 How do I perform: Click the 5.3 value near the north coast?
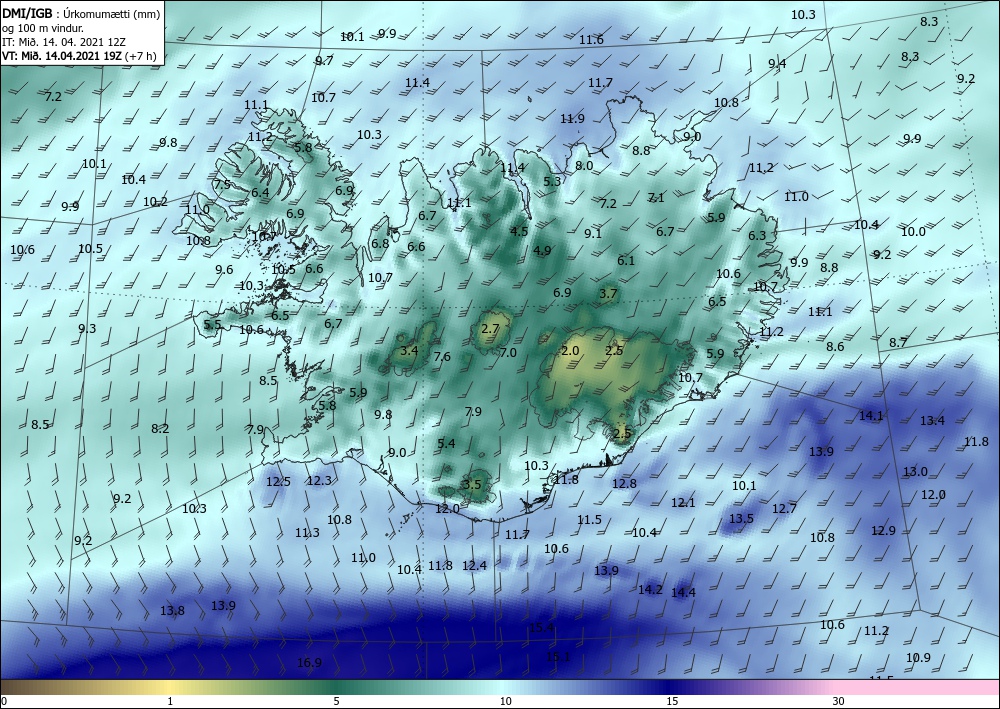(x=552, y=181)
